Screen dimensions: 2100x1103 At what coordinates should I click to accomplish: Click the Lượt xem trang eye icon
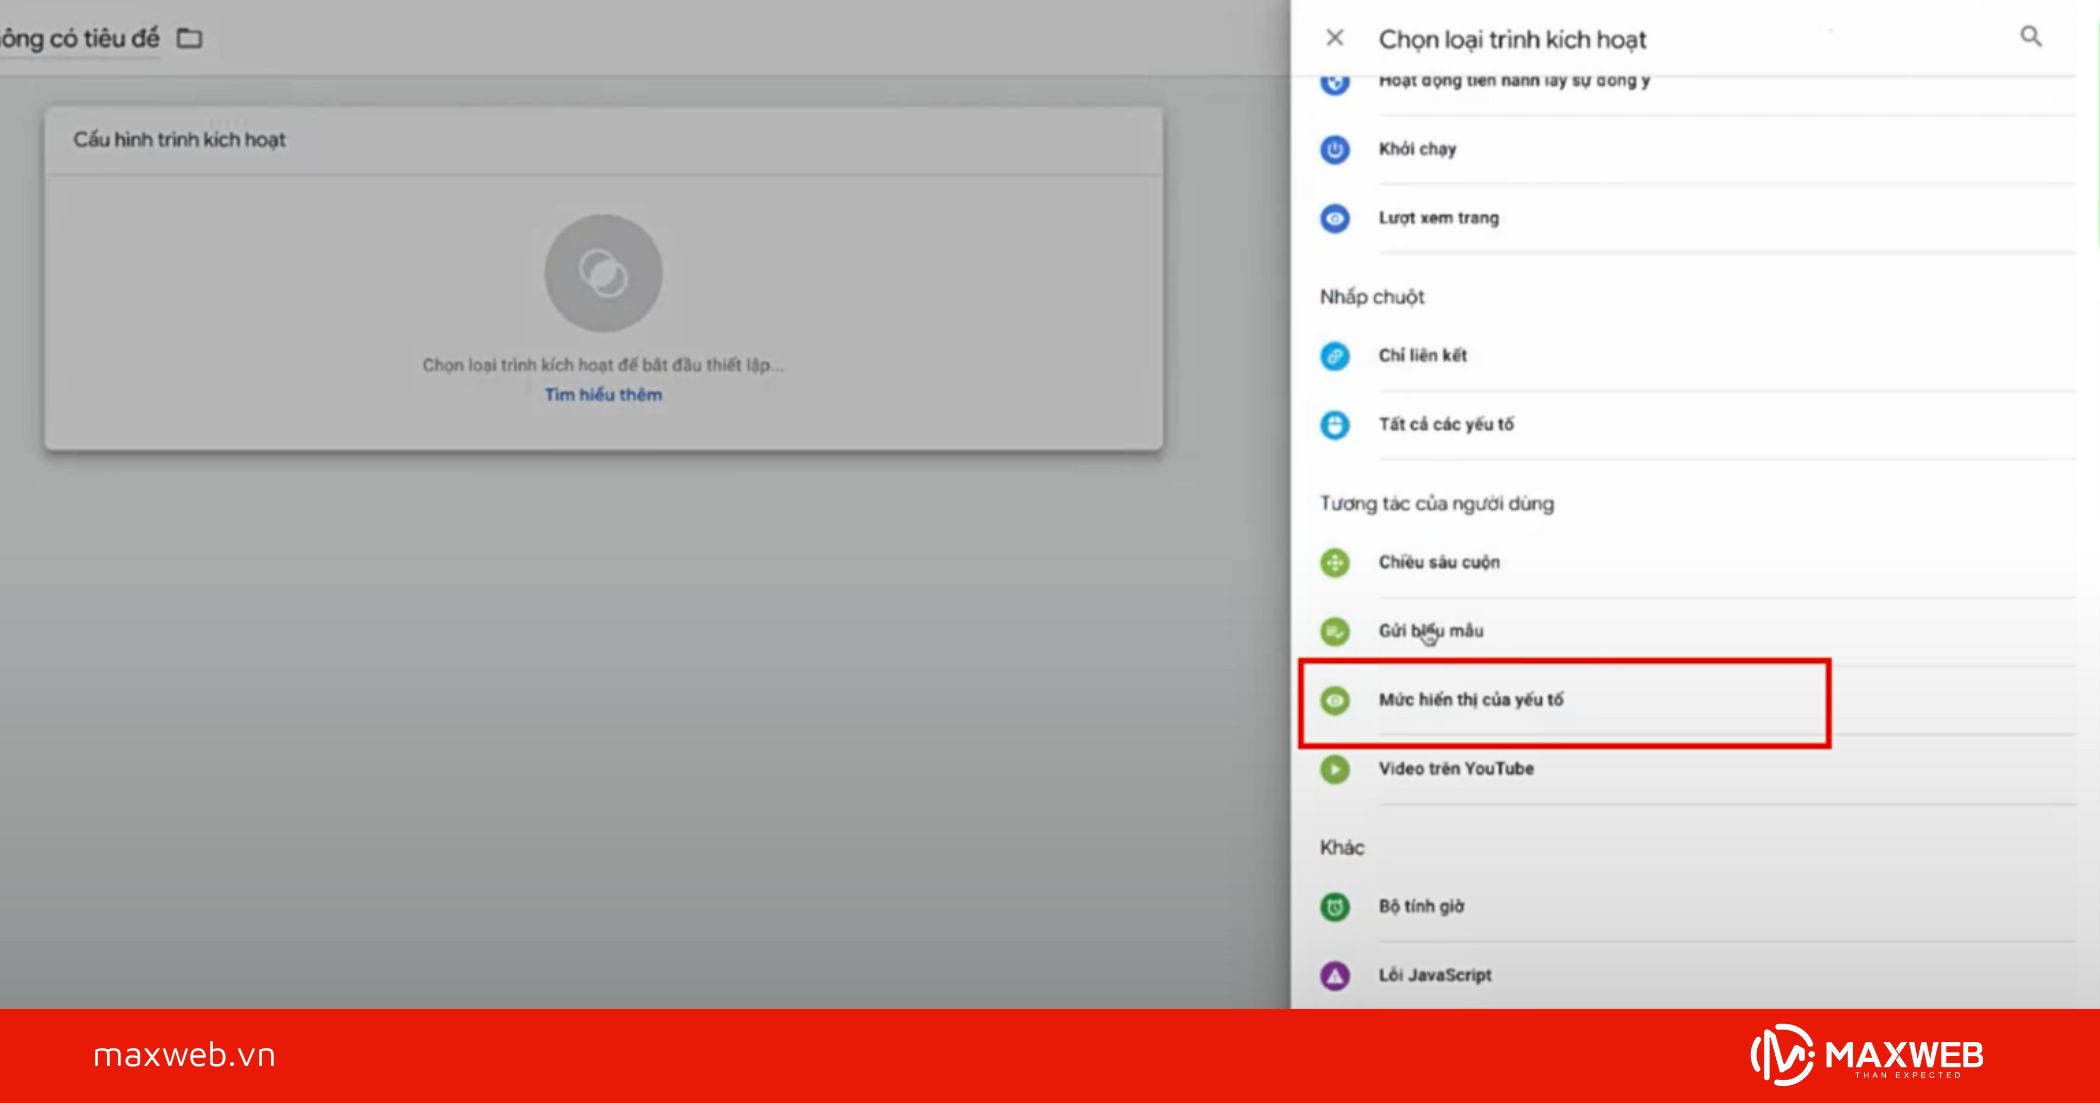pyautogui.click(x=1335, y=218)
